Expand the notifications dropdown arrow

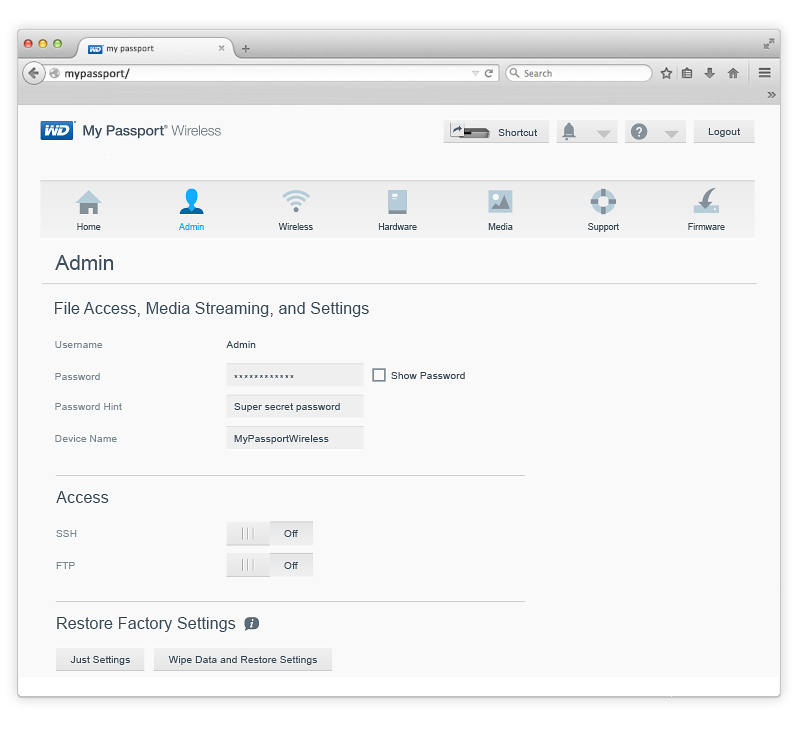pyautogui.click(x=604, y=134)
